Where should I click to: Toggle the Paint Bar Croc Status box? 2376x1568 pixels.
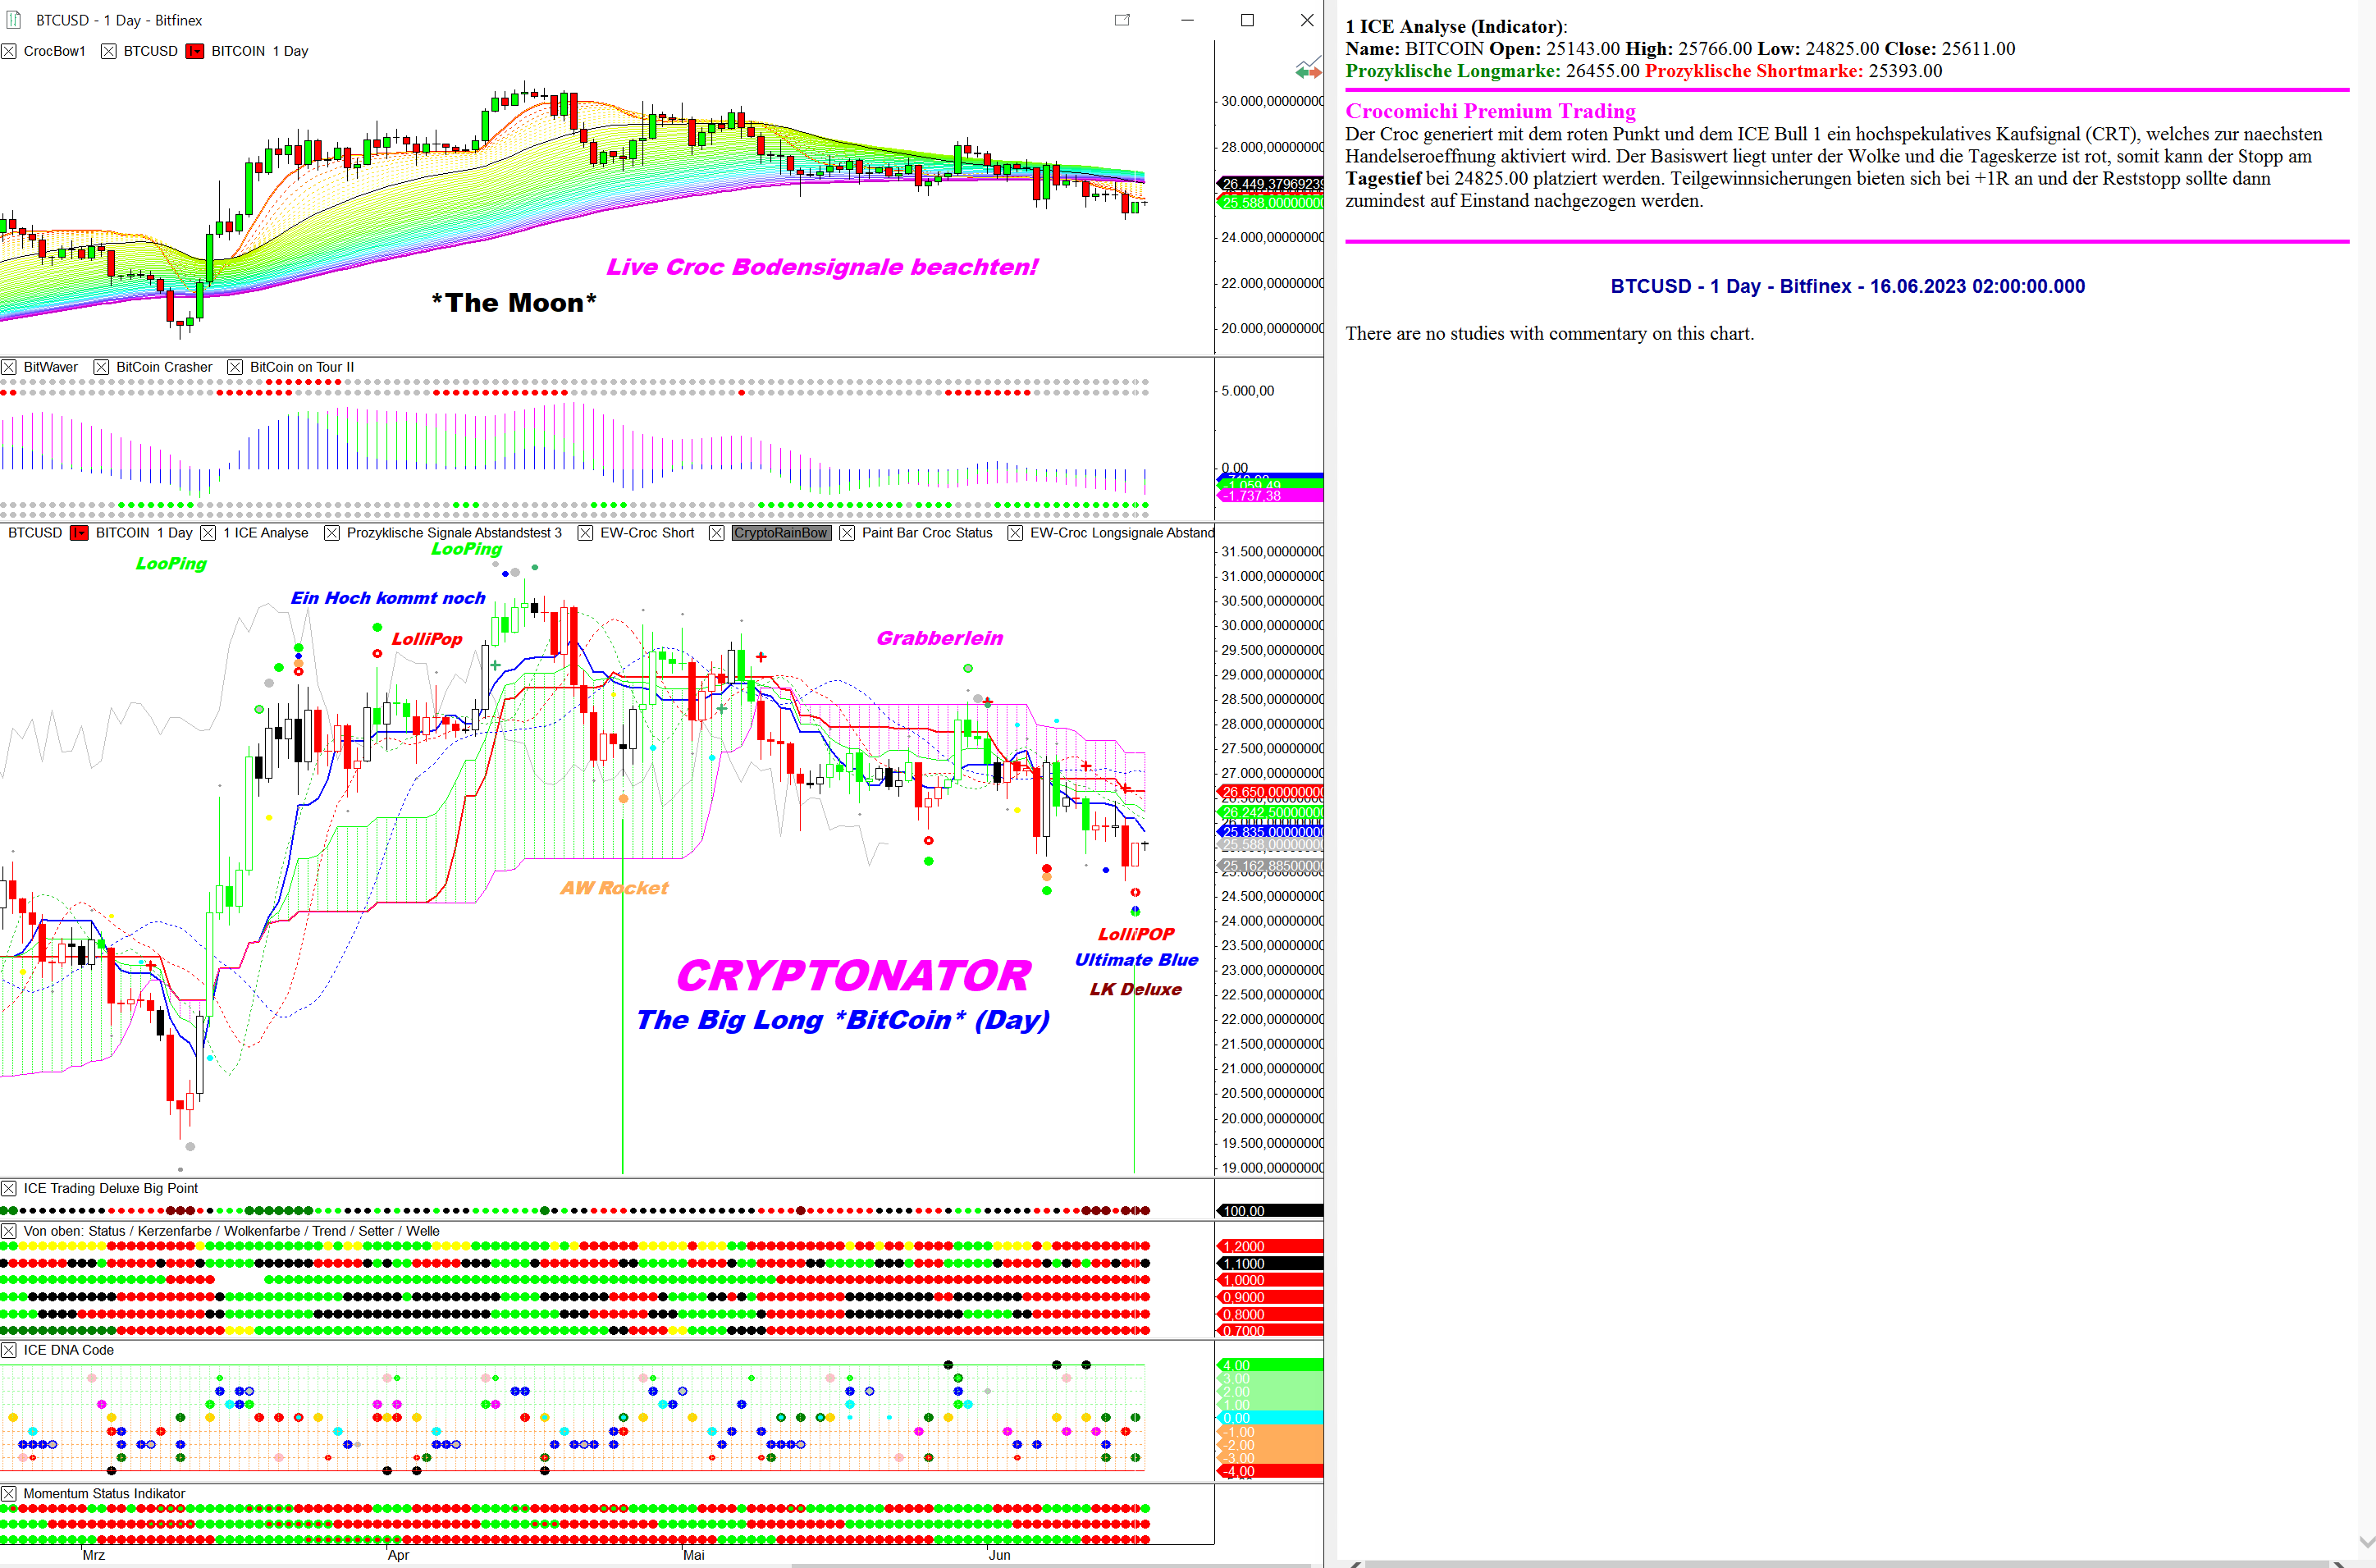(847, 533)
